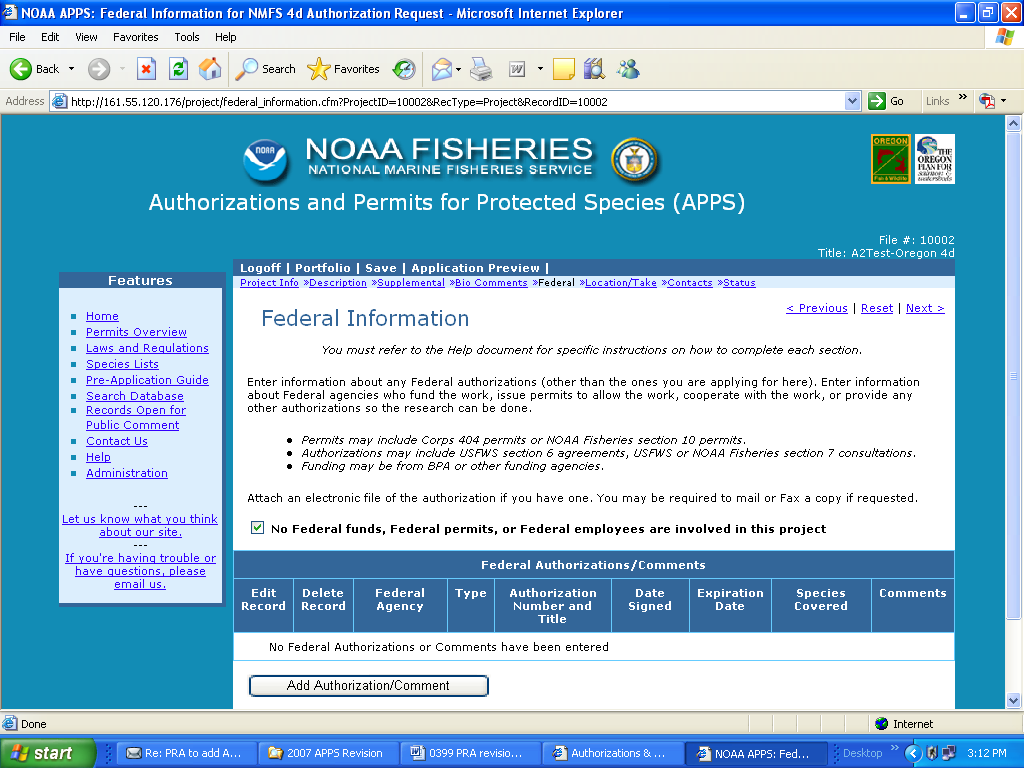Click the NOAA round logo
Screen dimensions: 1024x768
tap(265, 160)
